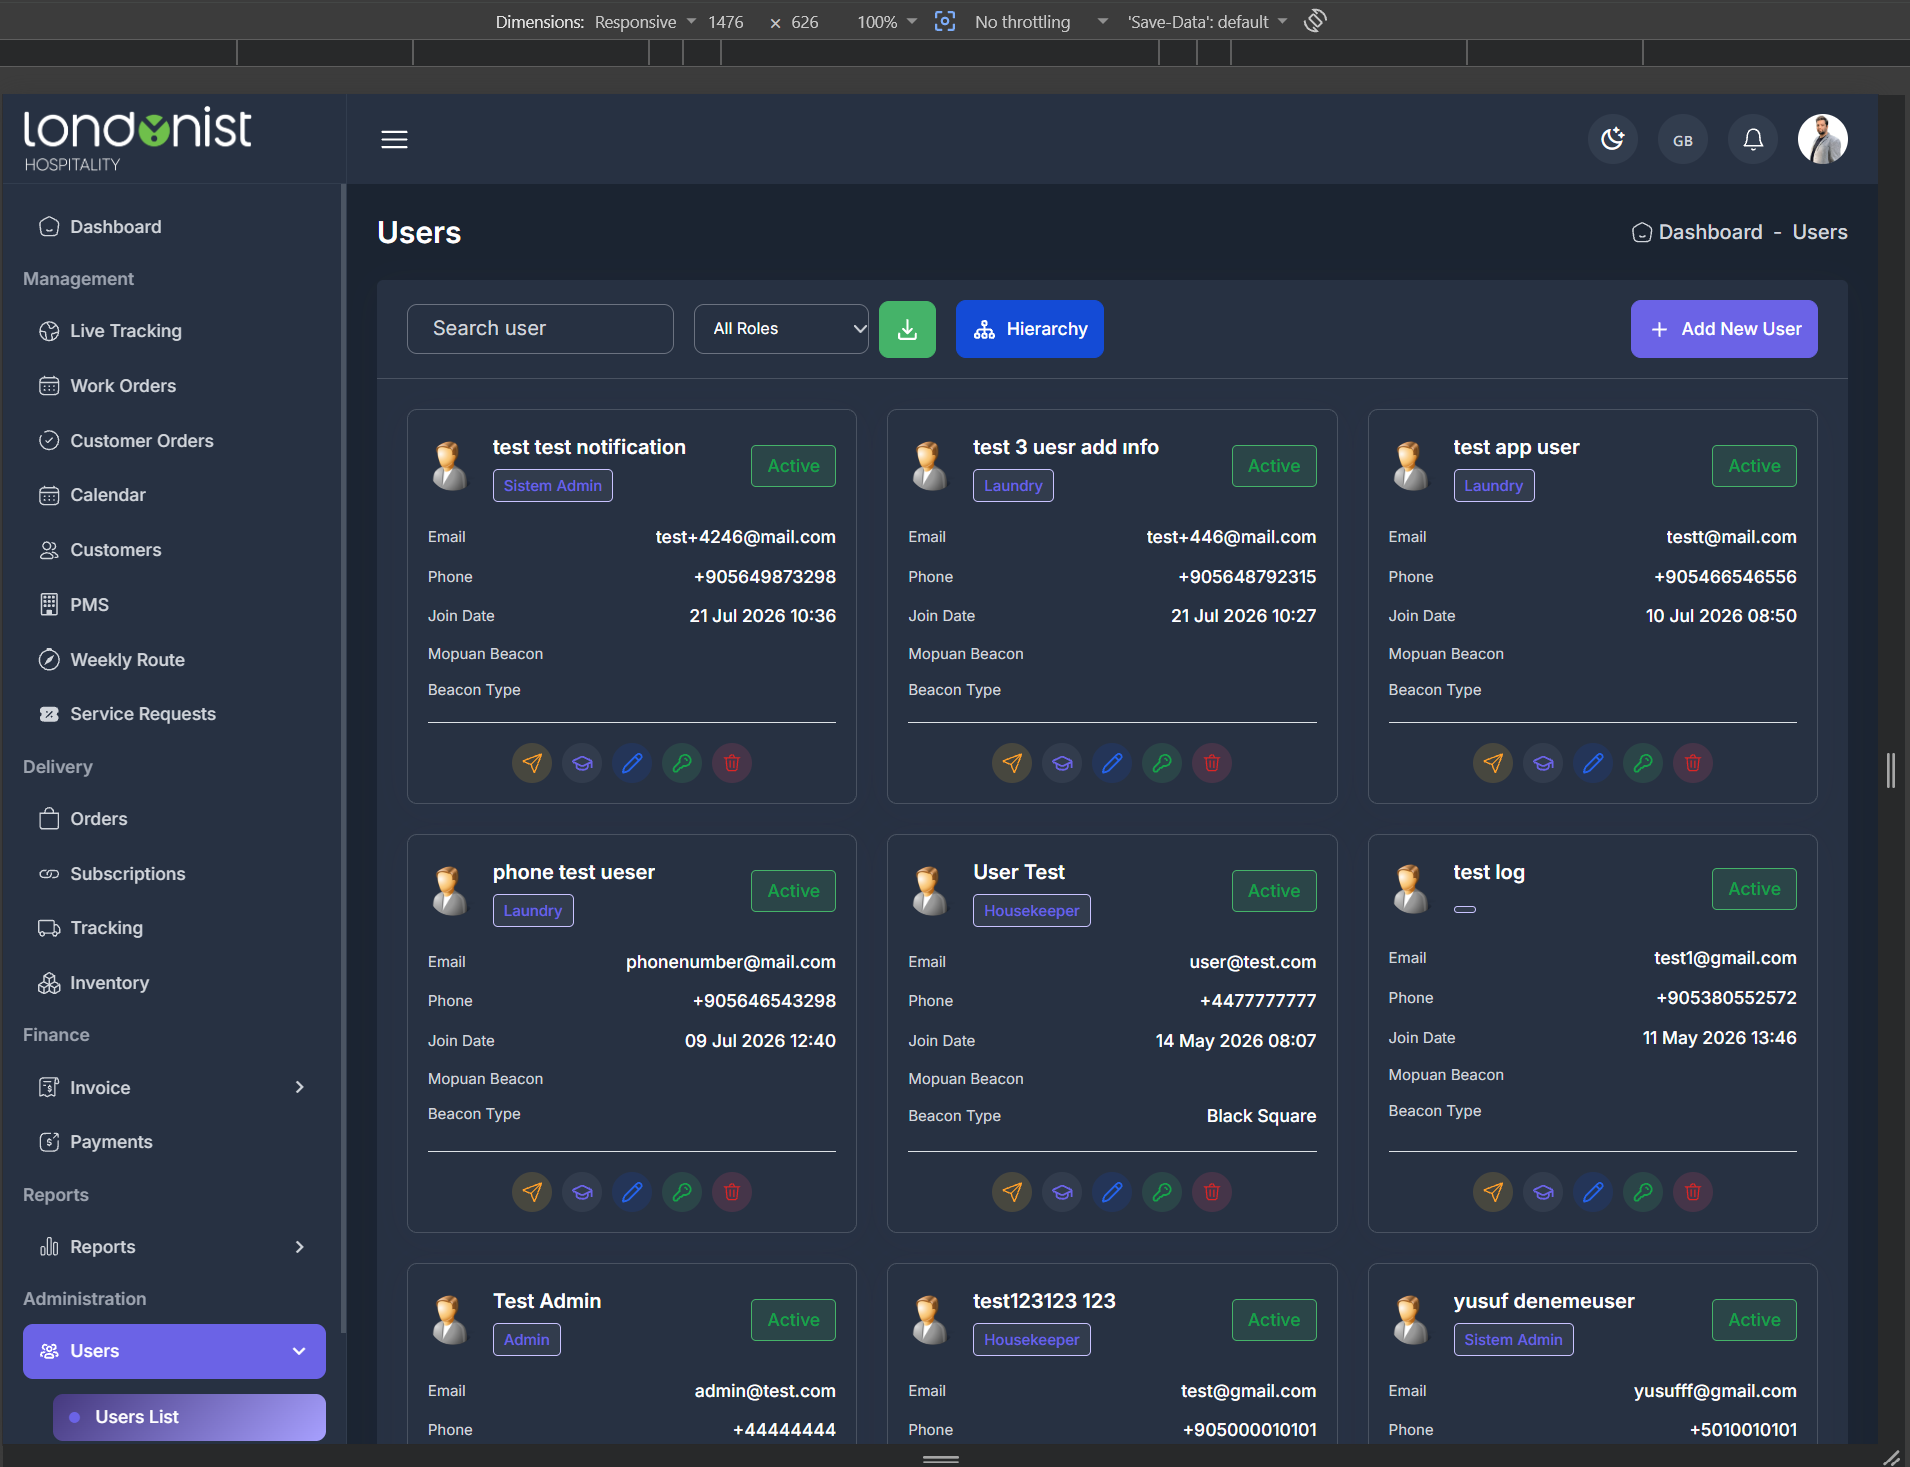The image size is (1910, 1467).
Task: Open the Payments page
Action: (x=111, y=1142)
